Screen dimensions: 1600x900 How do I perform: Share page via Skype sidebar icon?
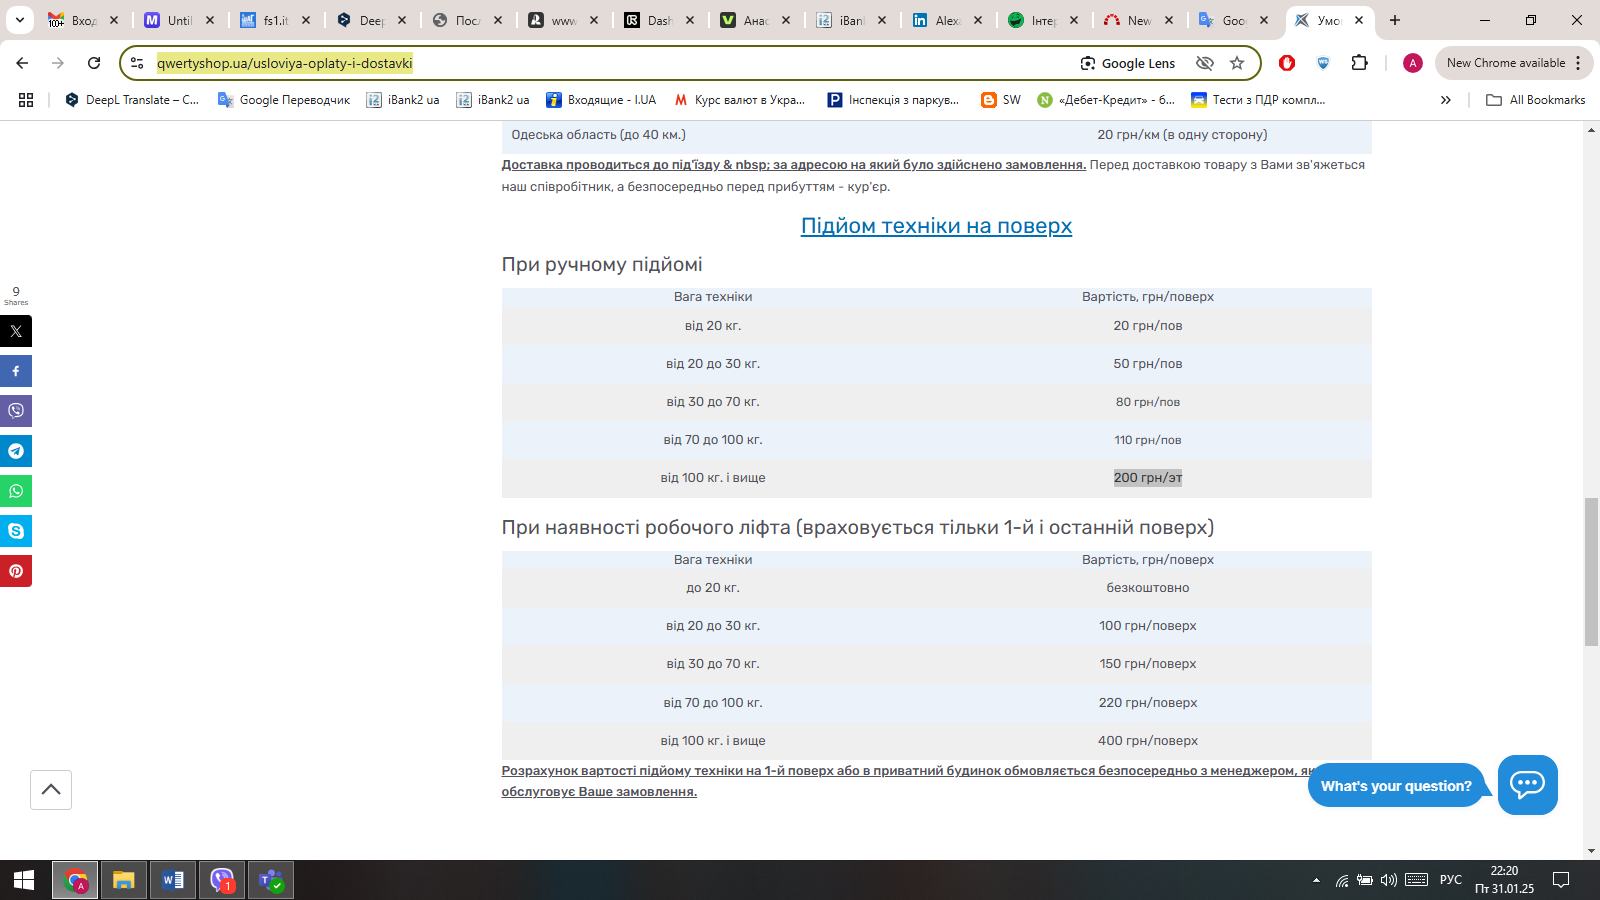[x=16, y=531]
